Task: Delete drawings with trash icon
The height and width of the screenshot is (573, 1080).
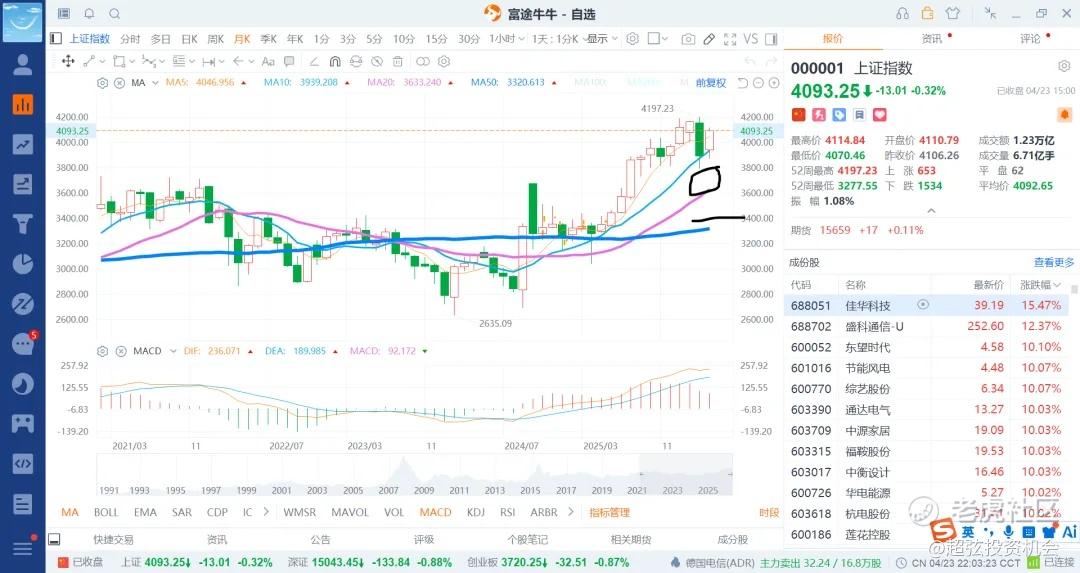Action: click(397, 61)
